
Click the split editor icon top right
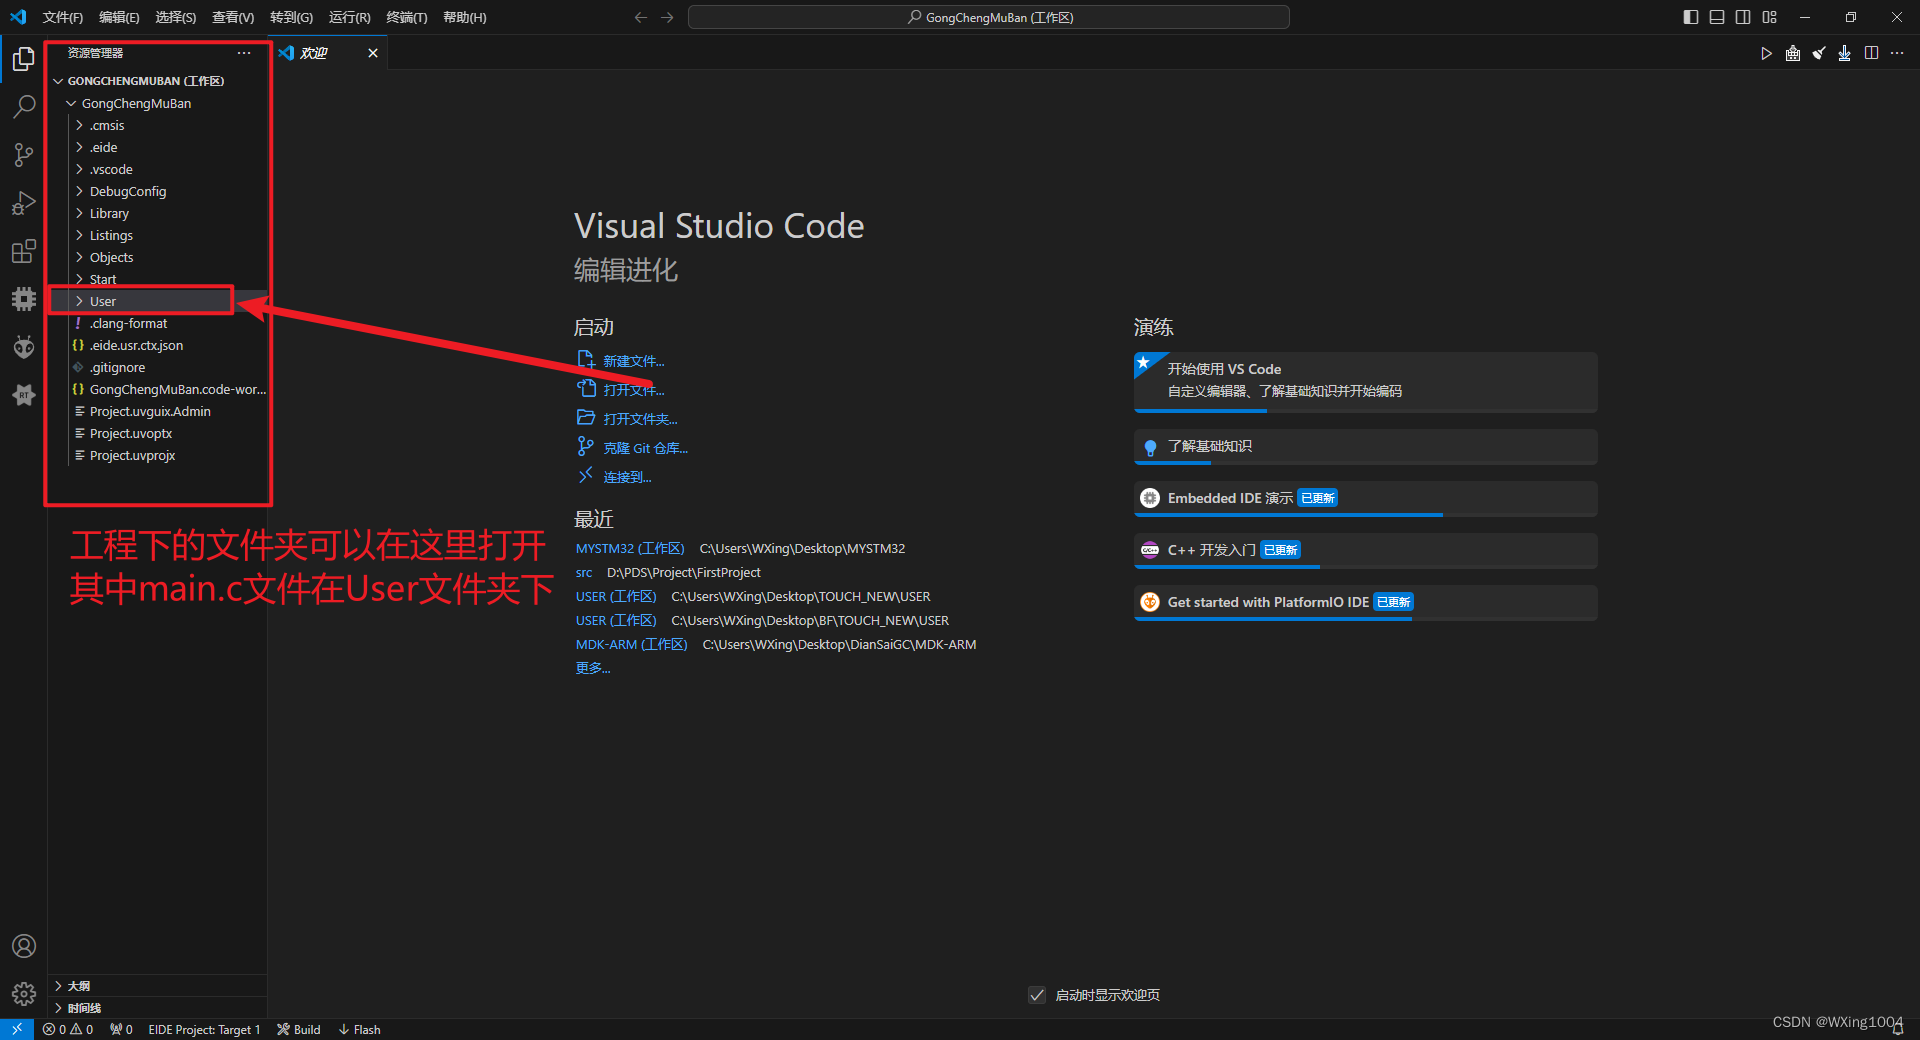click(x=1872, y=53)
